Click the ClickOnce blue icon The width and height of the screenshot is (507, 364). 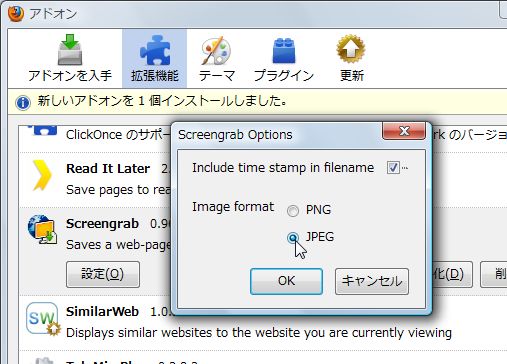pyautogui.click(x=44, y=130)
